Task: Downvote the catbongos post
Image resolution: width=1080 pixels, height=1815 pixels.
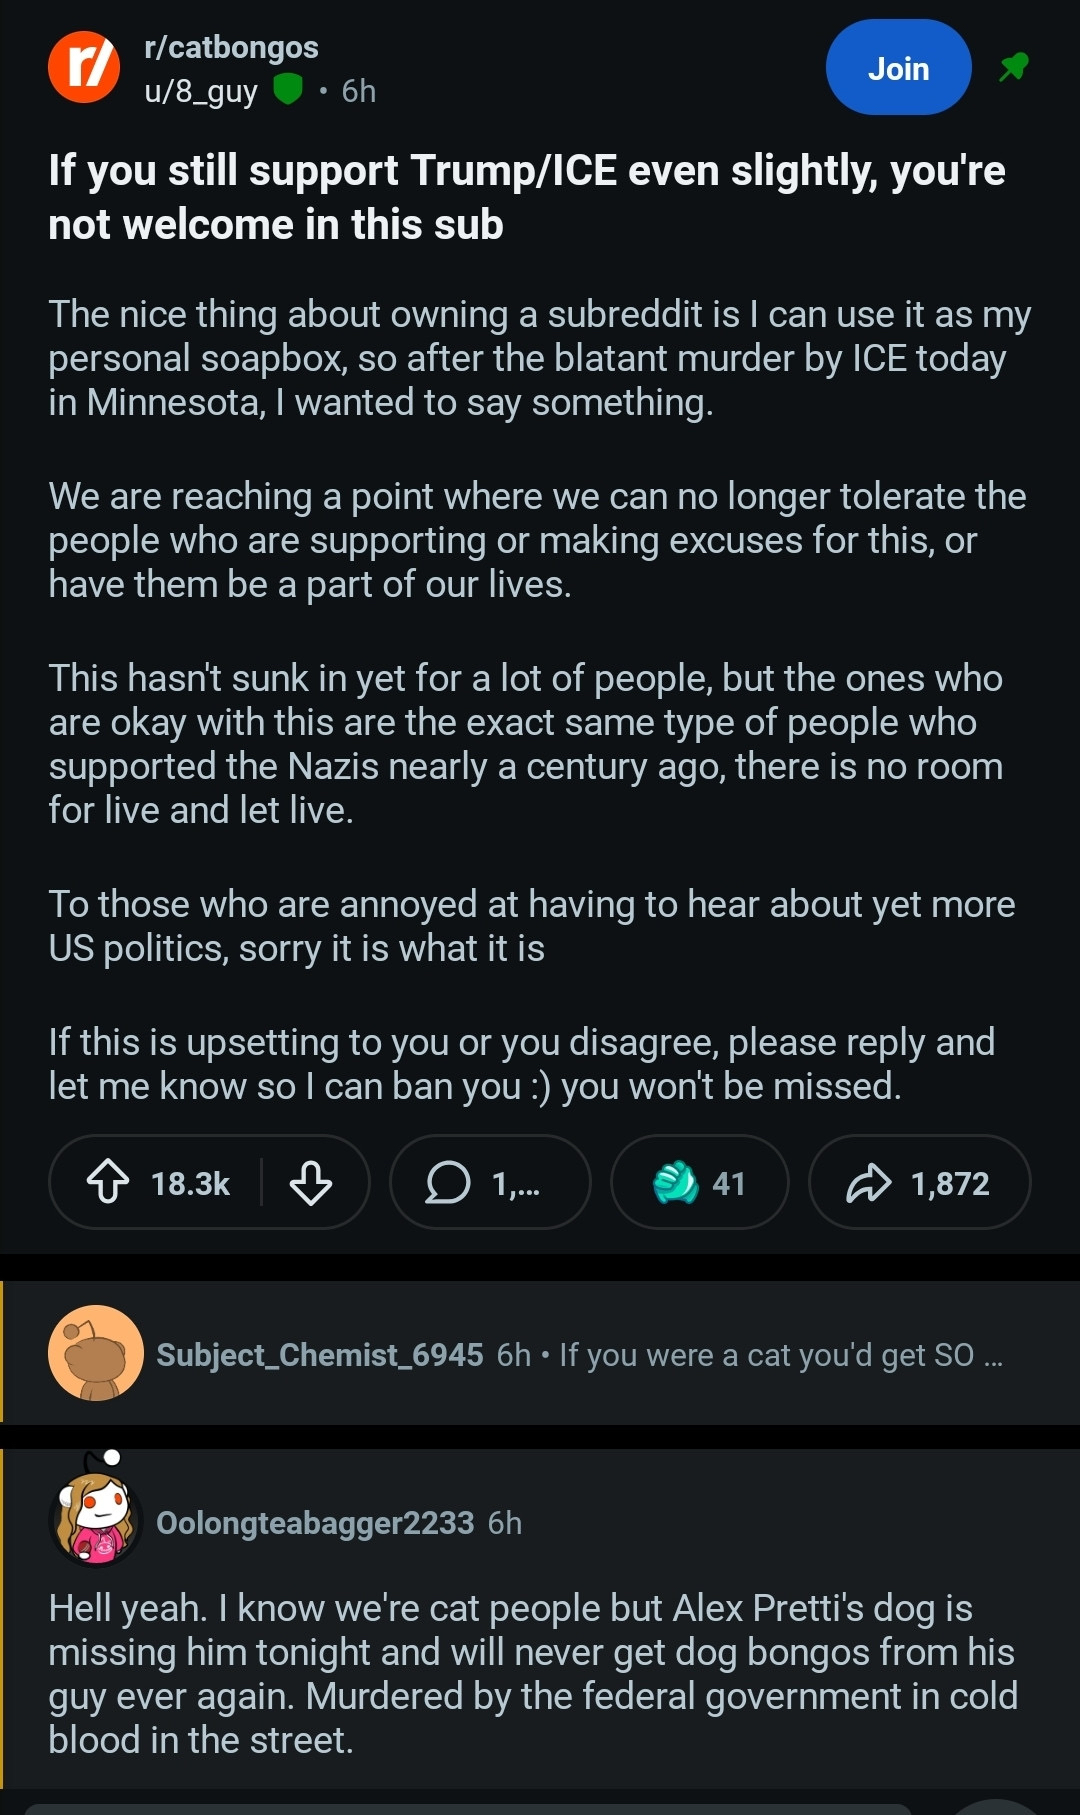Action: [x=311, y=1183]
